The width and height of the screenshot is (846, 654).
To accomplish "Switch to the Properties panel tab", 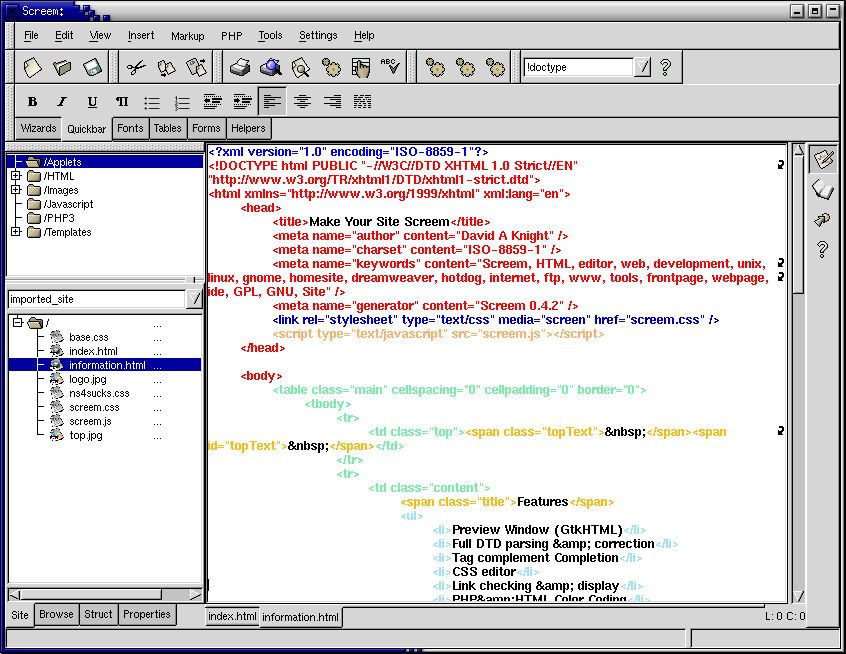I will coord(147,615).
